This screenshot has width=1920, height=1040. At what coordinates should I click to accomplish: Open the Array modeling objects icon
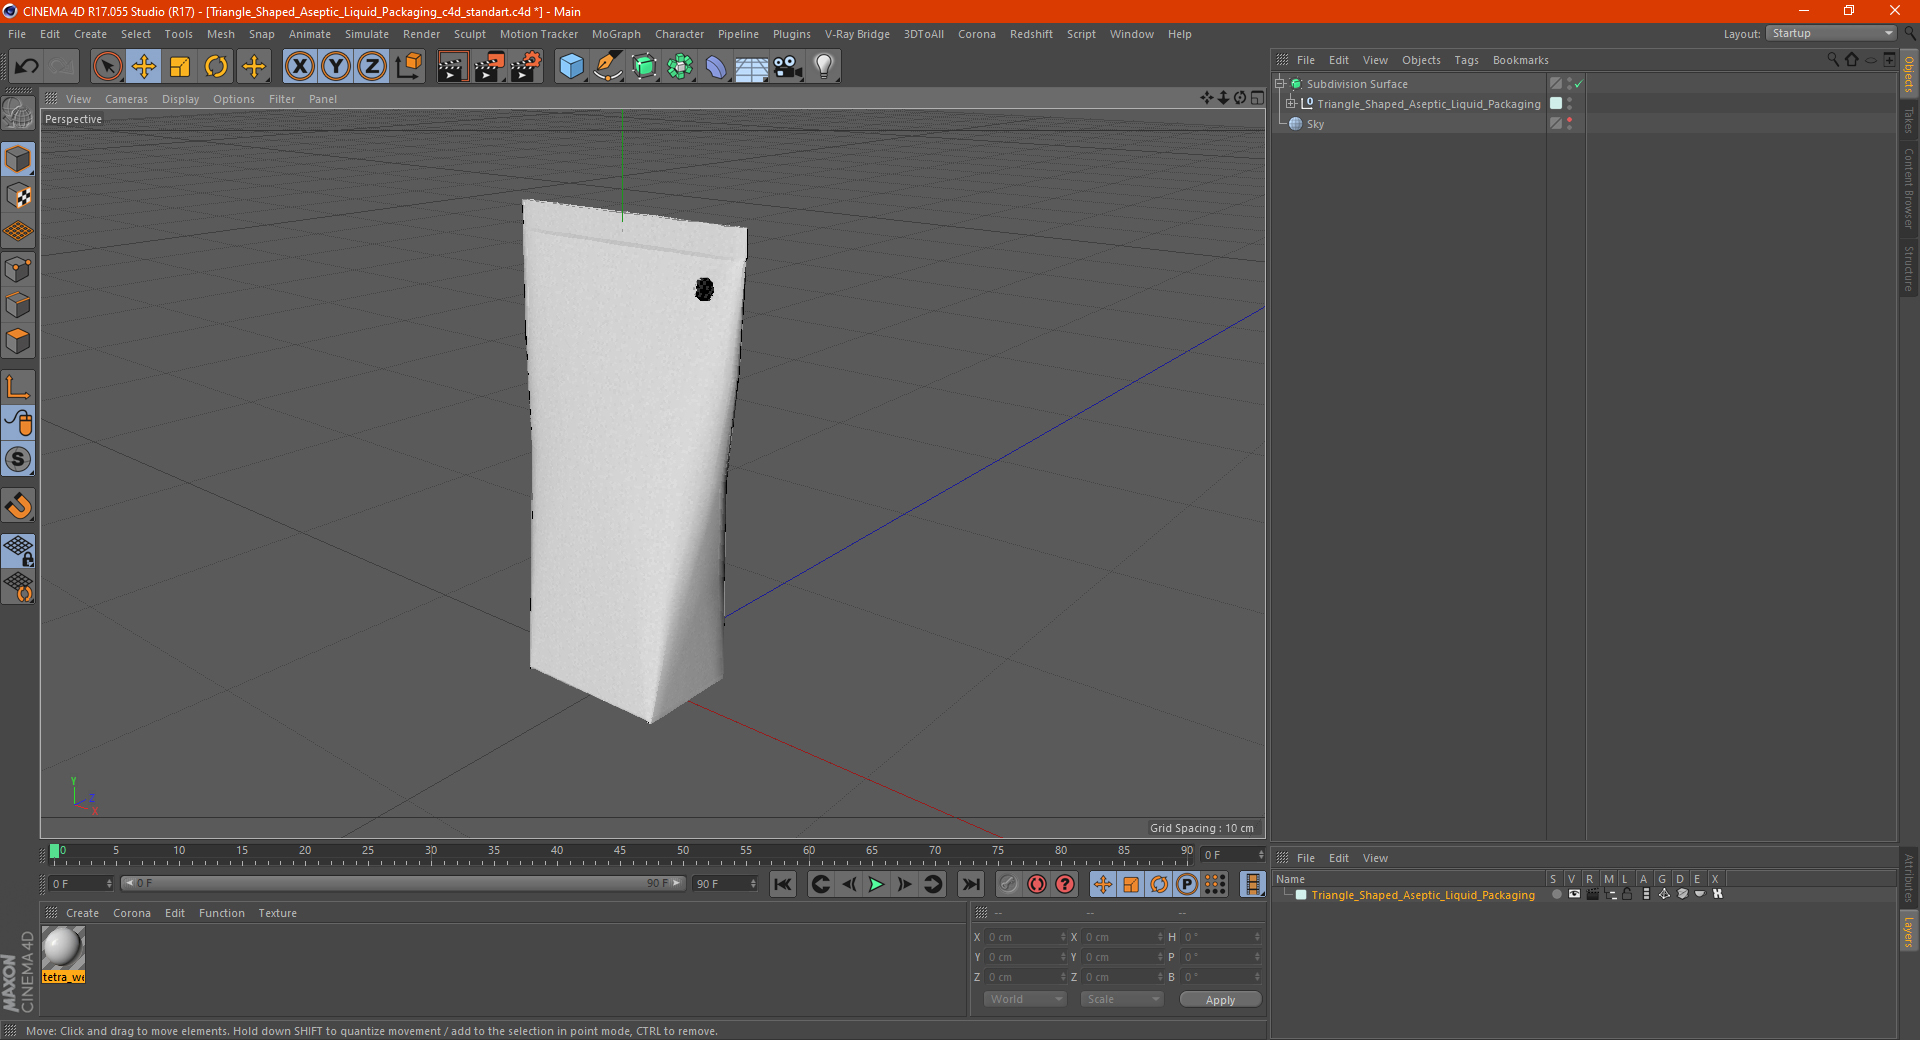680,67
